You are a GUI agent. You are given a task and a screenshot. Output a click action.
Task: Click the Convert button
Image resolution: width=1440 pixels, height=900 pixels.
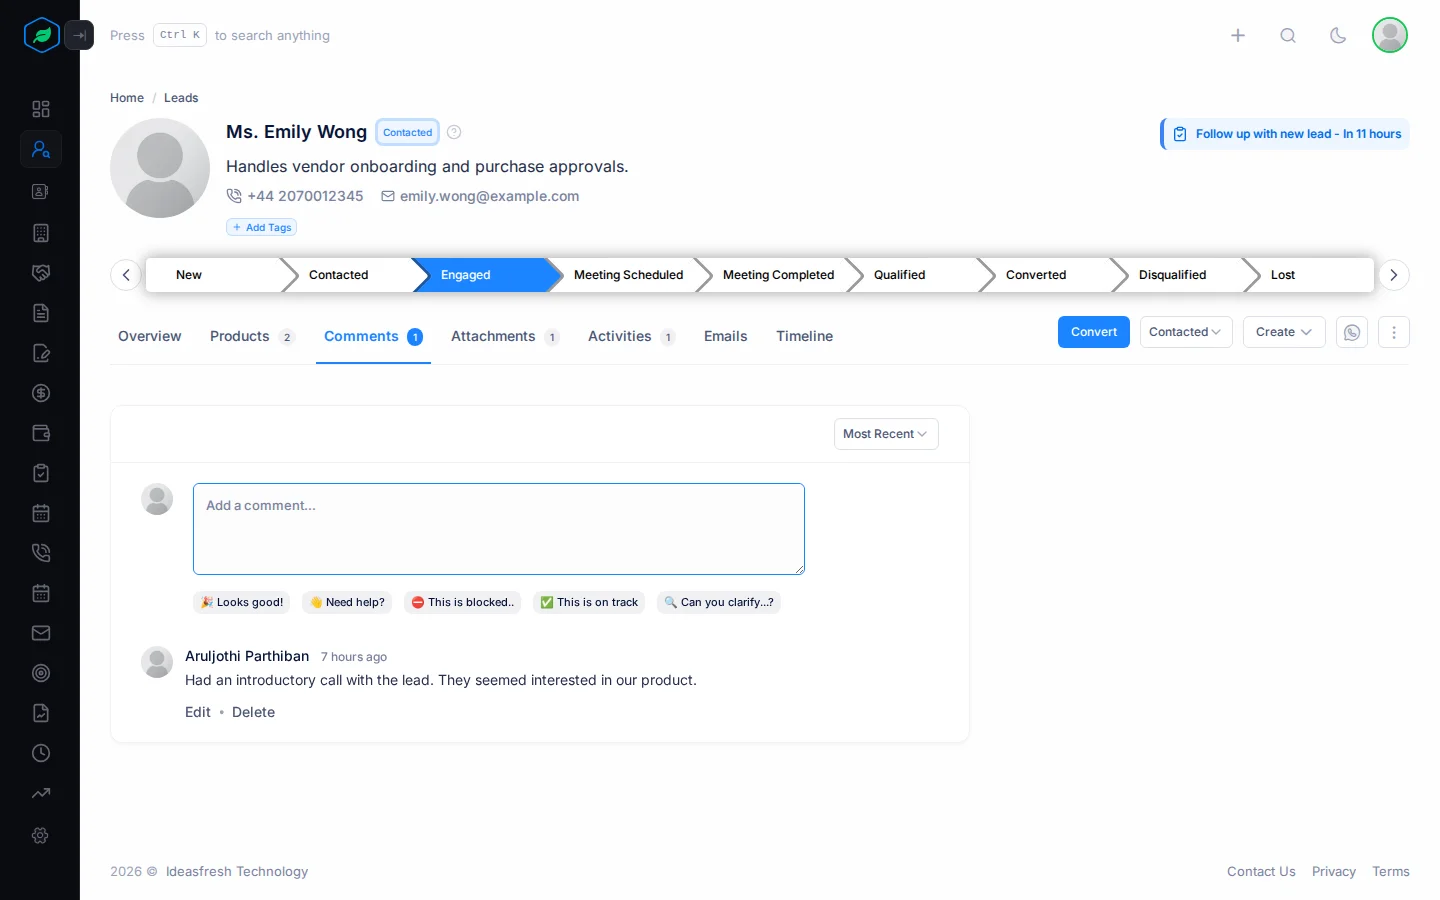(x=1094, y=332)
